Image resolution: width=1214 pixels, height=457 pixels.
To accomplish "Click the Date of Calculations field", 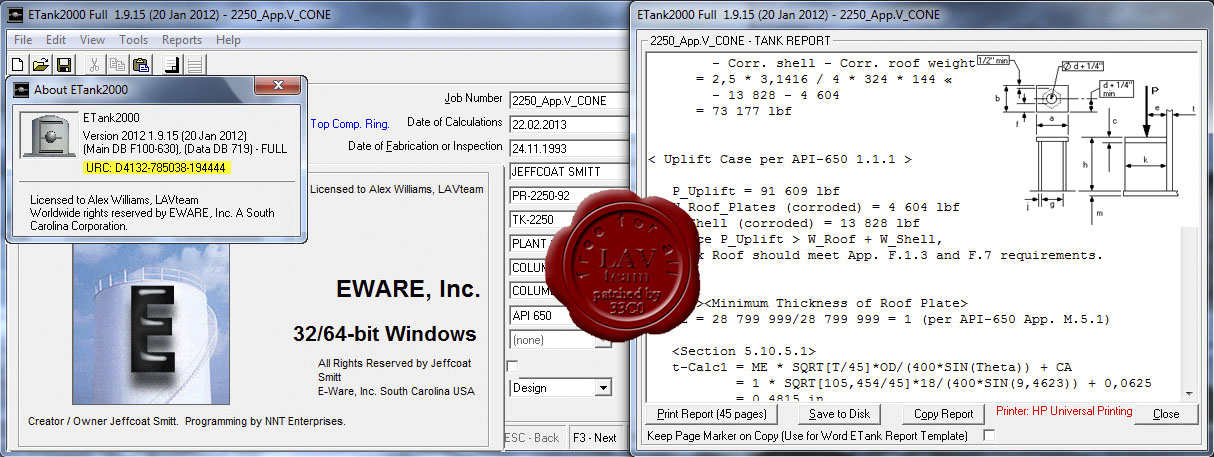I will click(x=566, y=124).
